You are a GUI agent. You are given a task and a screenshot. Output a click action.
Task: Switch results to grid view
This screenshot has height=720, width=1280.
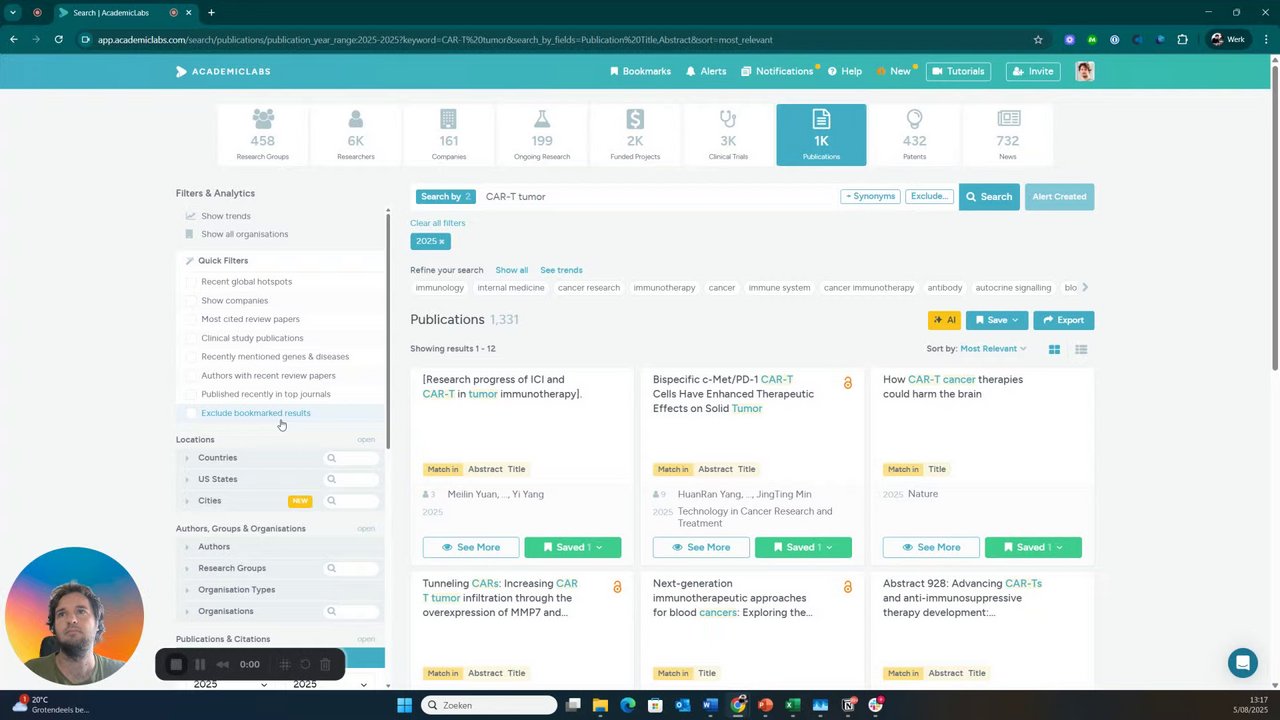(1054, 349)
